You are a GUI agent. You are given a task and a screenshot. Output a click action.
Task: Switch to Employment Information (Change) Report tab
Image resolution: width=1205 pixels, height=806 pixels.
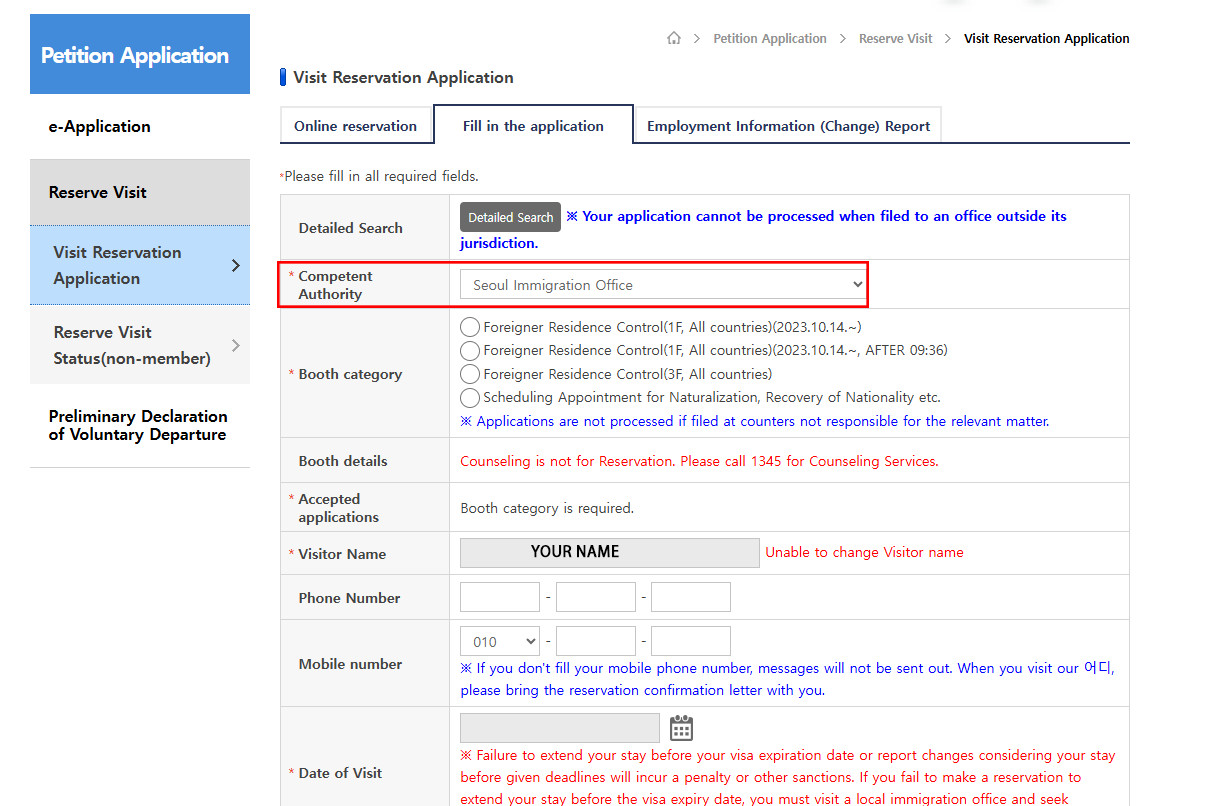pos(788,127)
